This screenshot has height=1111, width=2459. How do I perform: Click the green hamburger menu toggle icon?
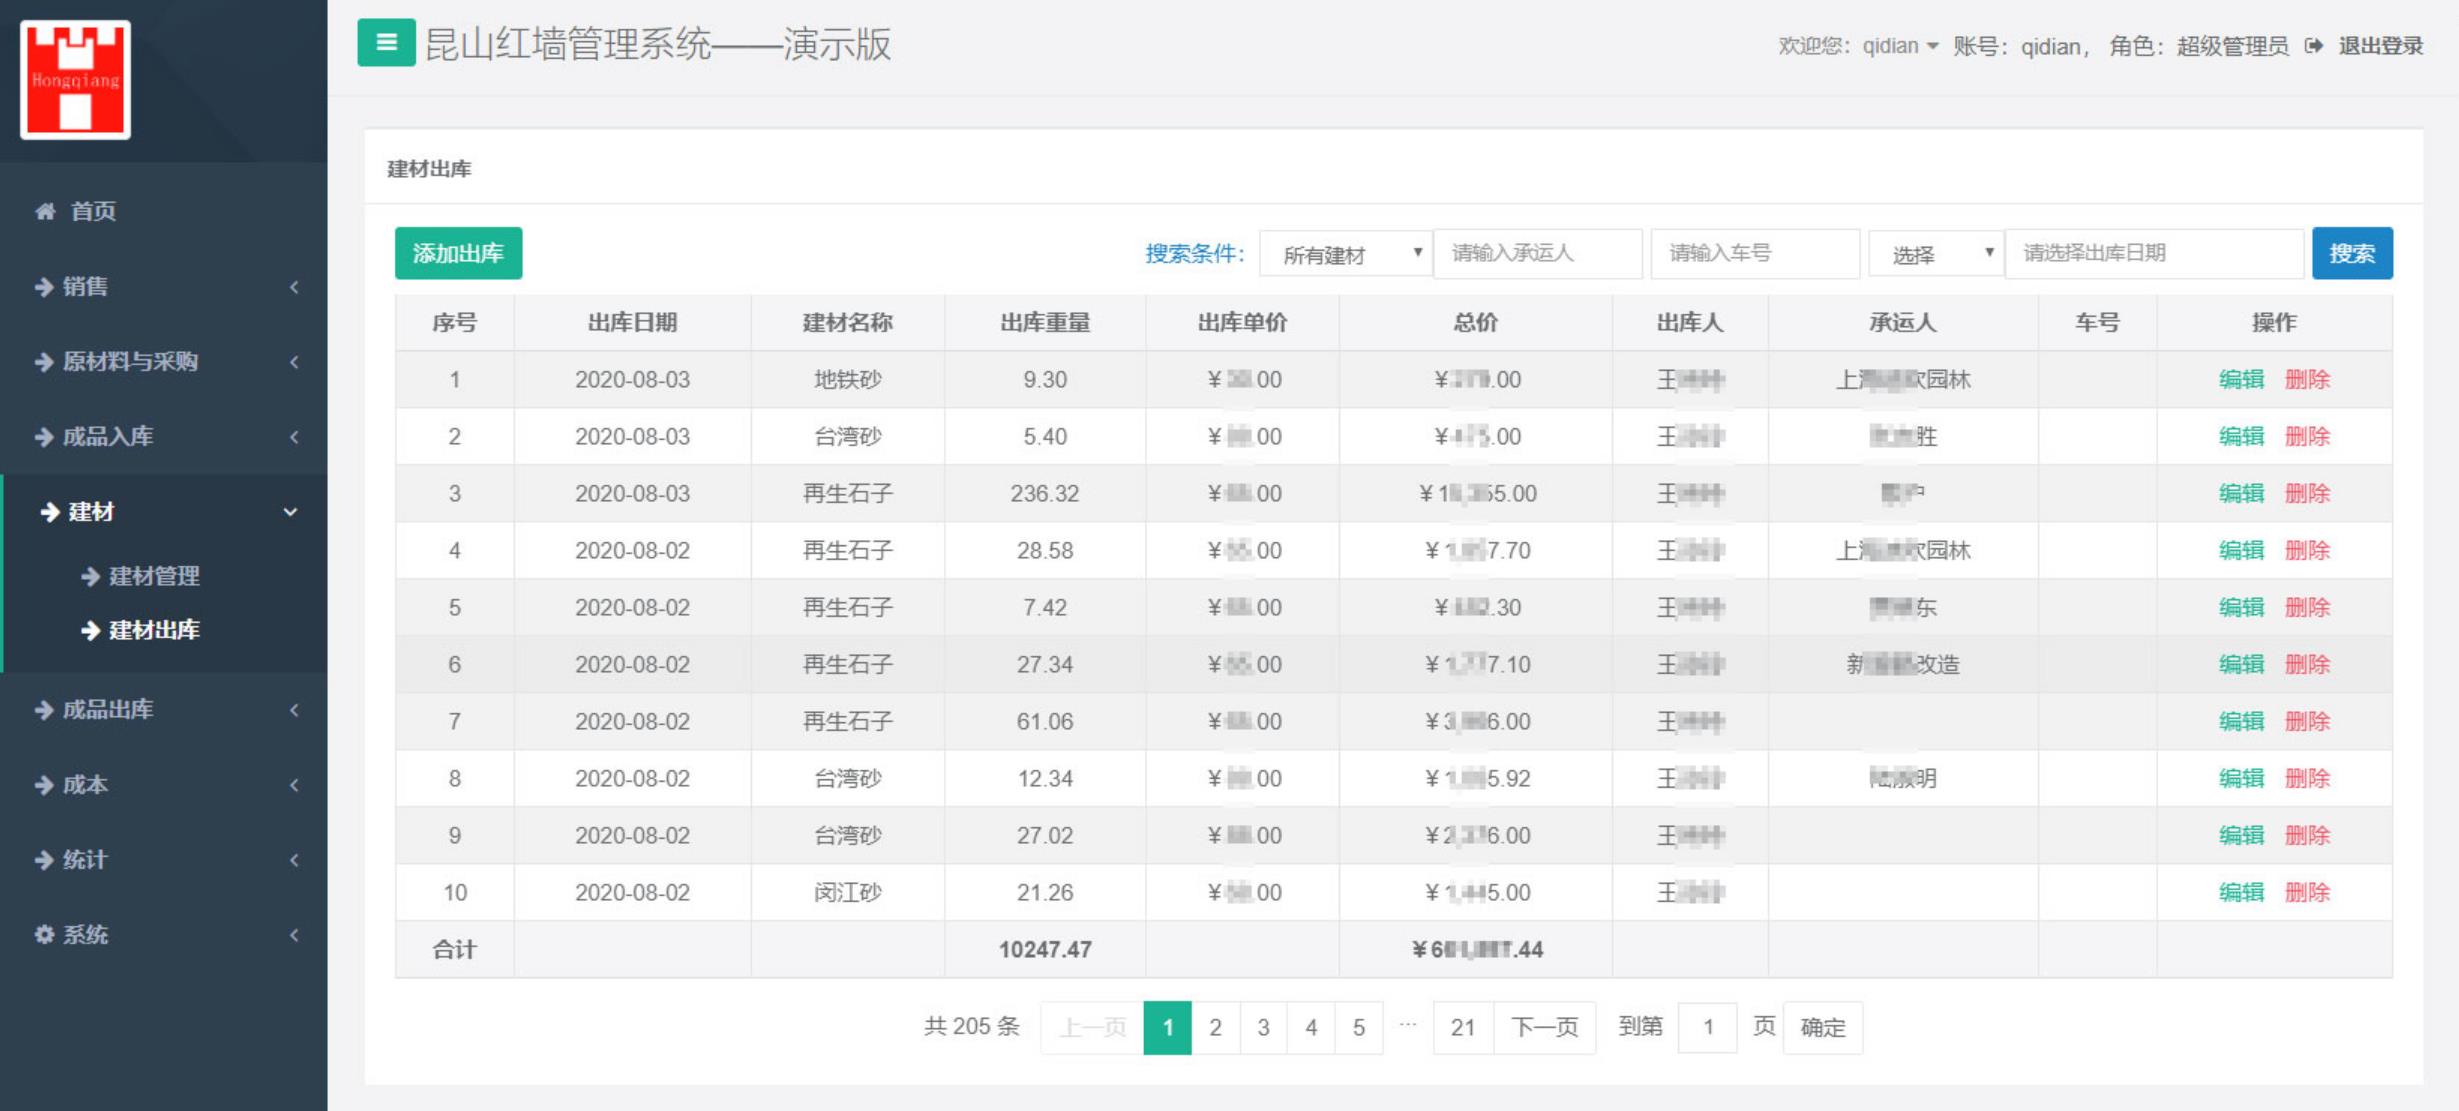[386, 43]
